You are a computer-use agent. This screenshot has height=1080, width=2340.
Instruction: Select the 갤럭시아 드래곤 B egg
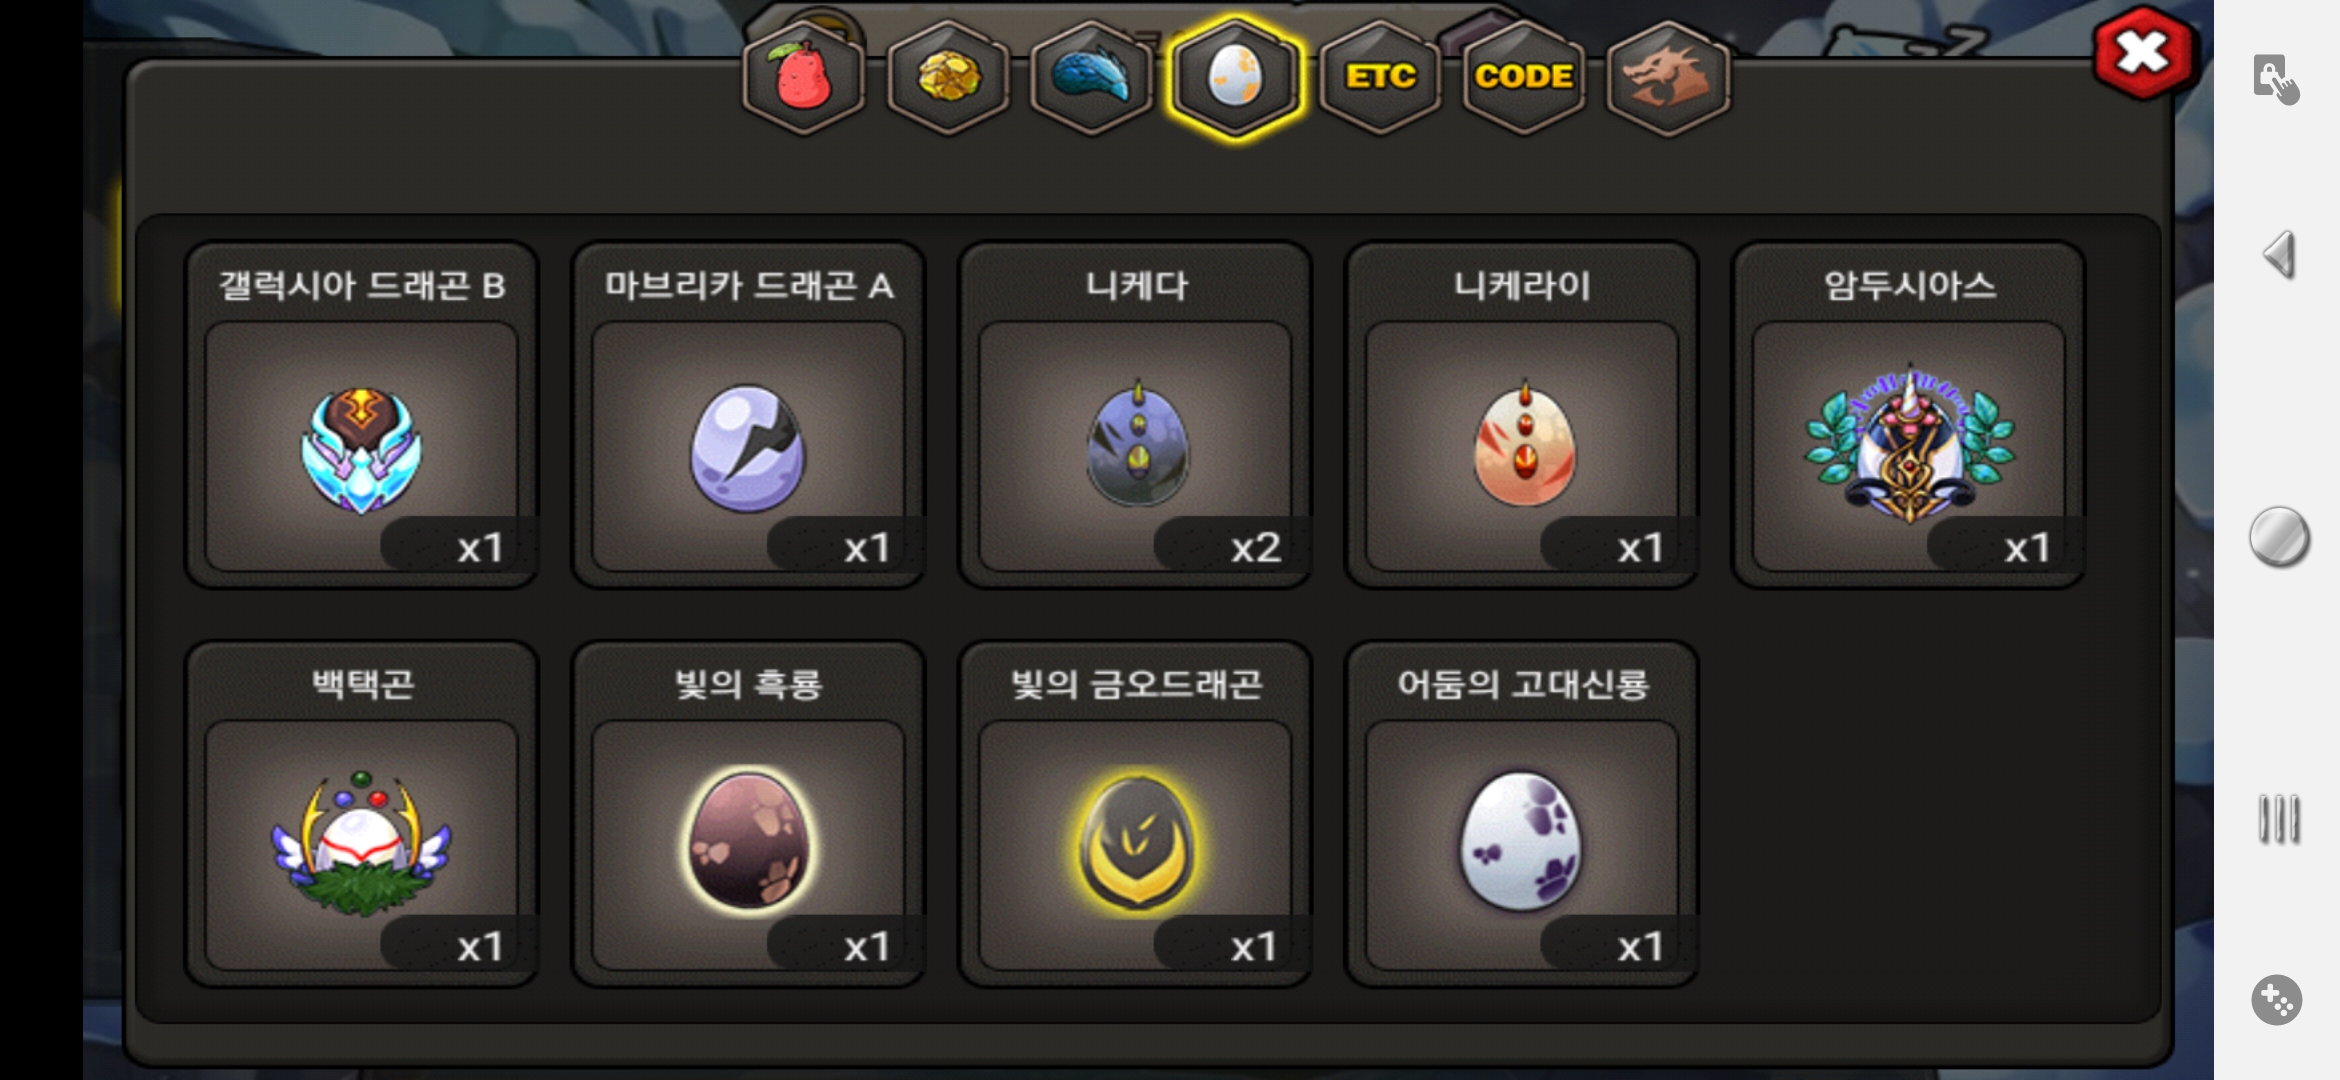coord(361,415)
